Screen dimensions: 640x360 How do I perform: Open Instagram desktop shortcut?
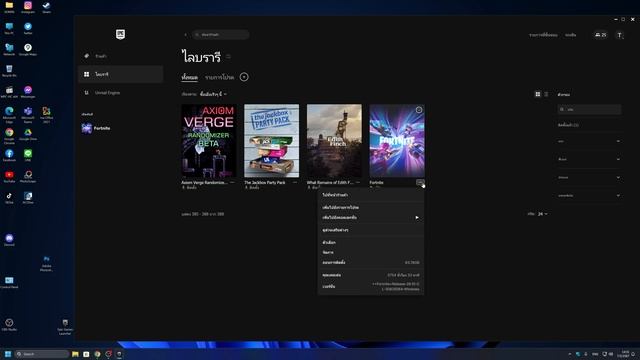(28, 7)
